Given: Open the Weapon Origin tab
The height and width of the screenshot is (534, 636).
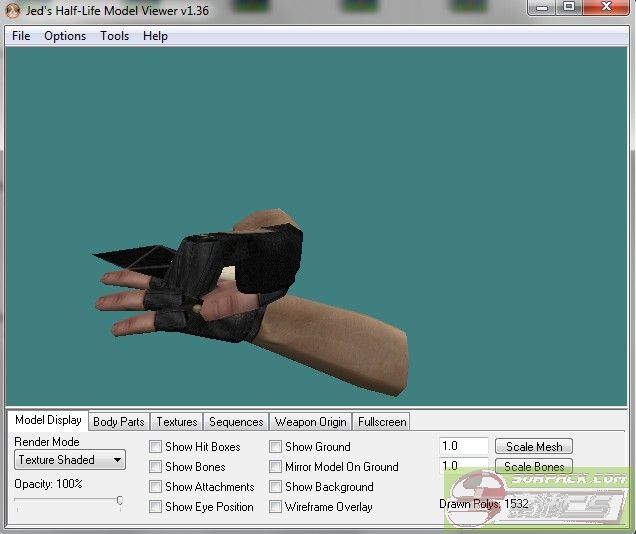Looking at the screenshot, I should tap(310, 422).
